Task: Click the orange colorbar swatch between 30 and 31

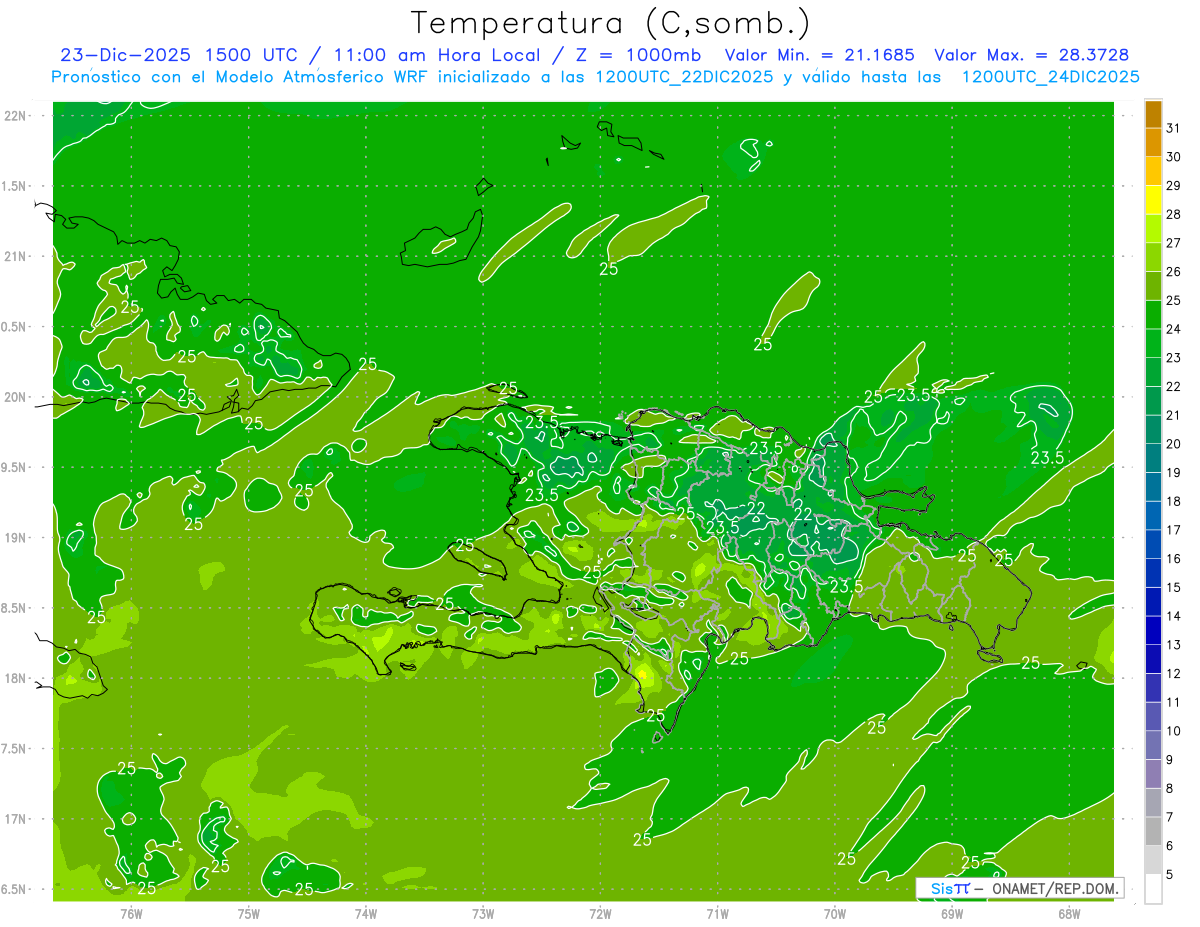Action: (x=1153, y=142)
